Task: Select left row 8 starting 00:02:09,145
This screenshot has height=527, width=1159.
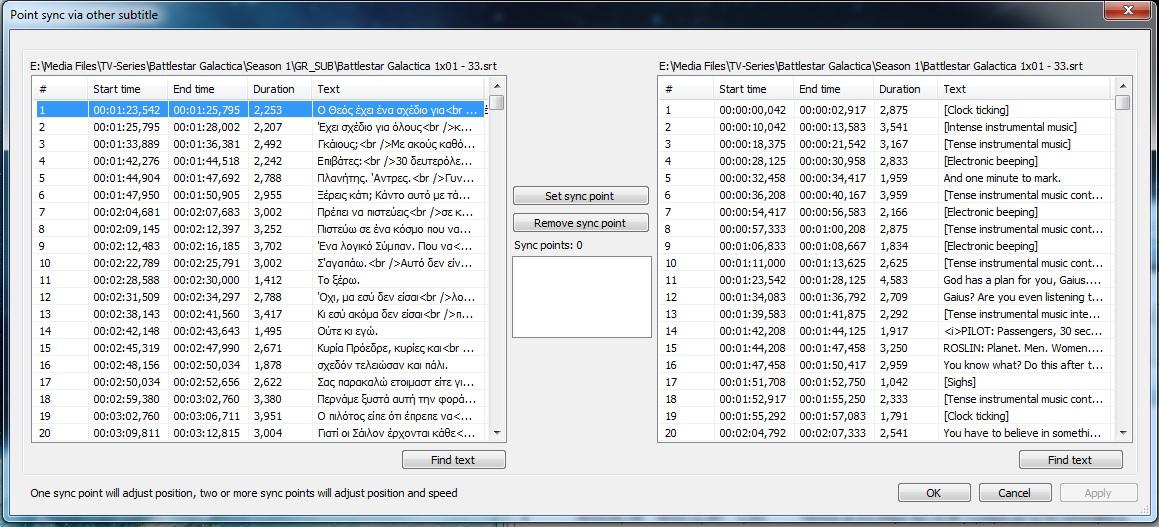Action: click(x=259, y=229)
